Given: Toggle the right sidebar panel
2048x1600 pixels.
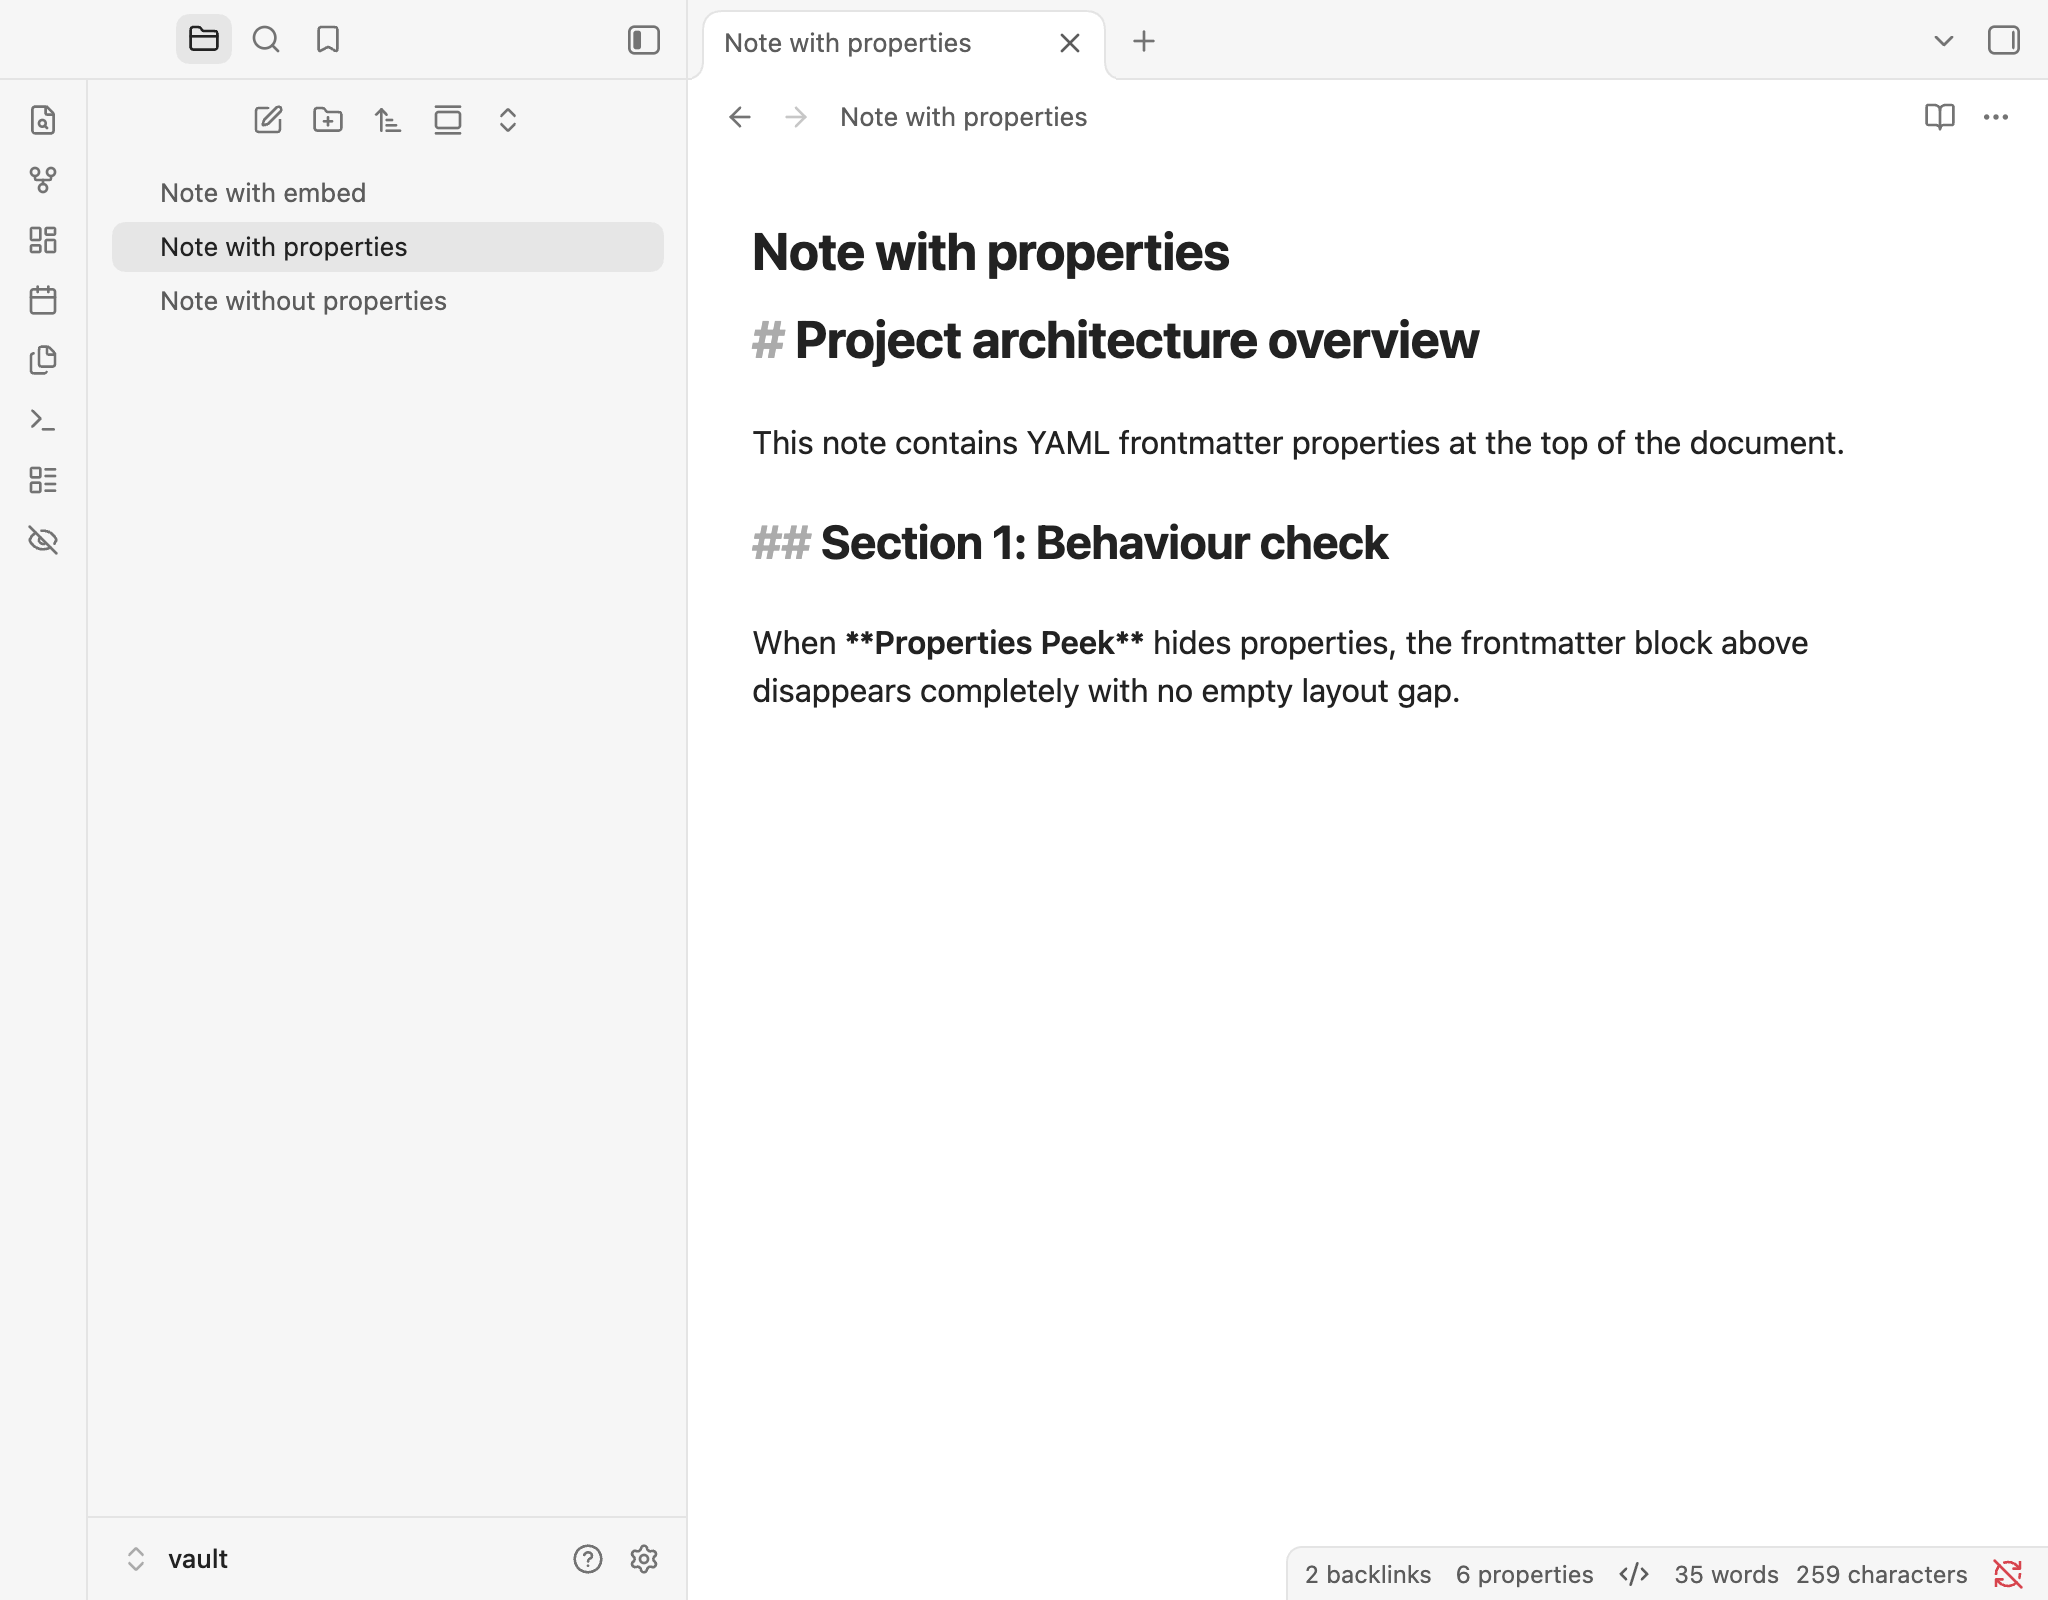Looking at the screenshot, I should 2004,41.
